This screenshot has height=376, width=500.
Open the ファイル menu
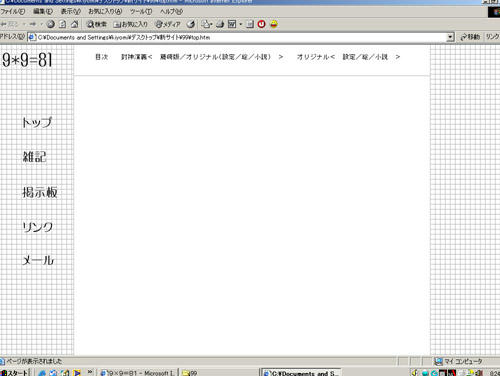point(13,11)
